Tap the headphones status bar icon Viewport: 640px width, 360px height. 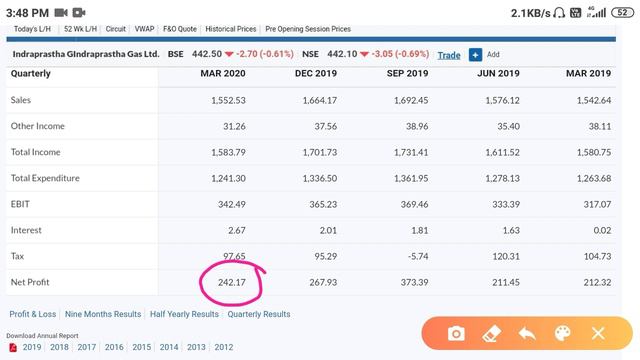tap(559, 13)
